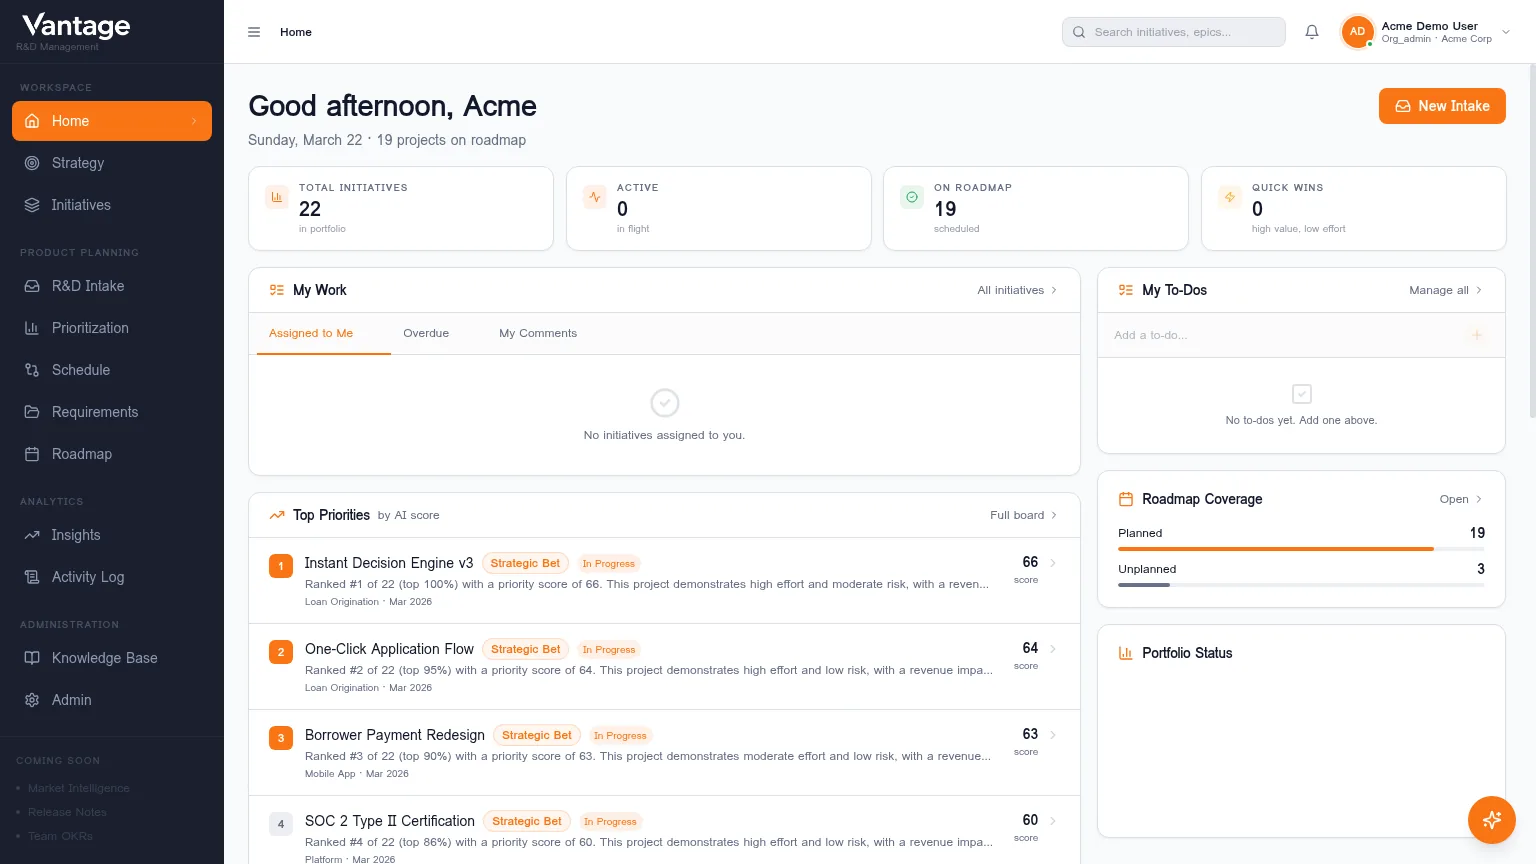Focus the search initiatives field
1536x864 pixels.
click(x=1174, y=32)
